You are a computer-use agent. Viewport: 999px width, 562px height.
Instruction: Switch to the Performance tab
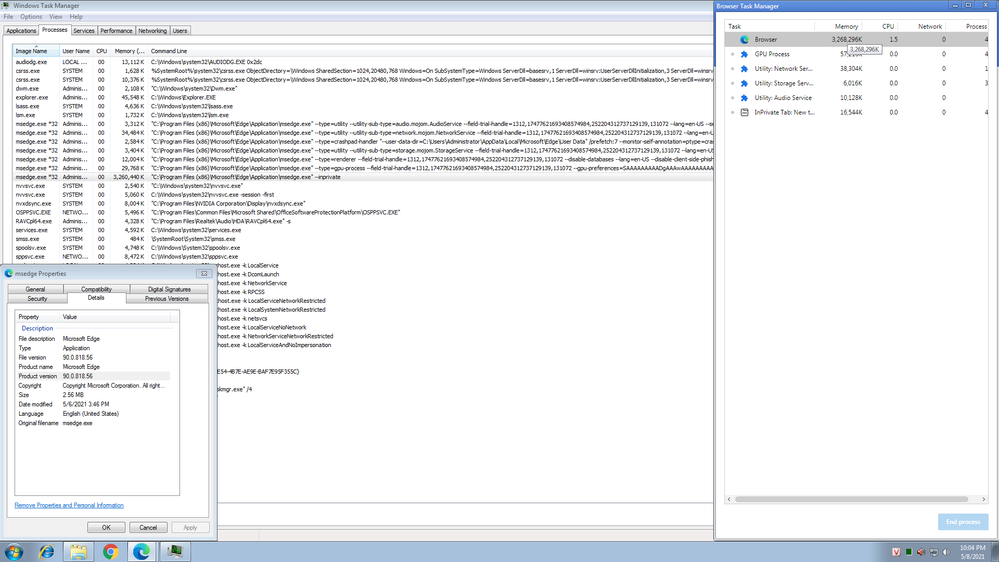(116, 31)
